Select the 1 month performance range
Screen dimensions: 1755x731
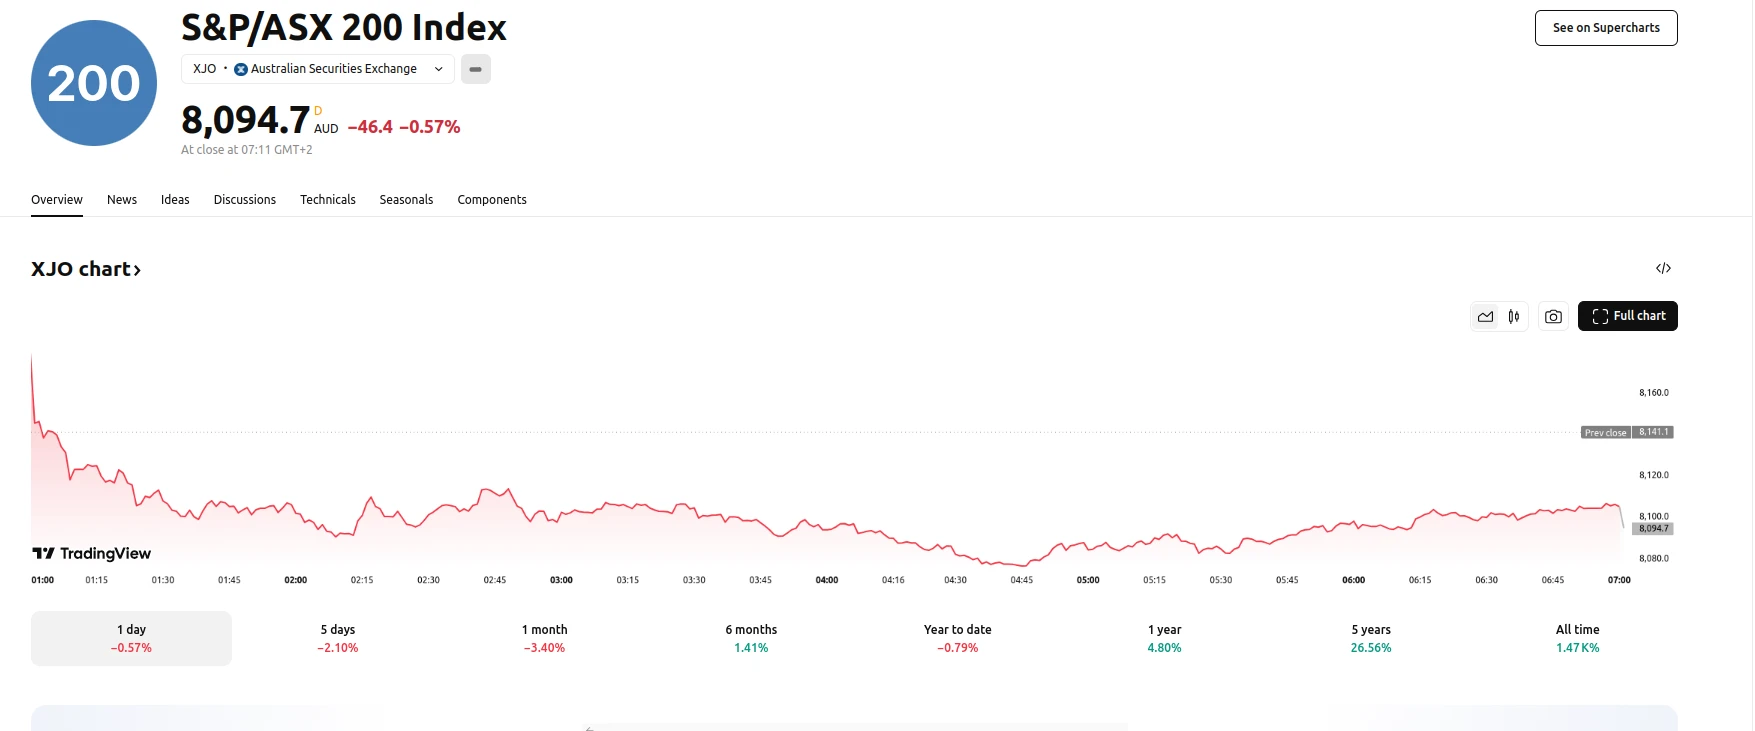coord(544,637)
